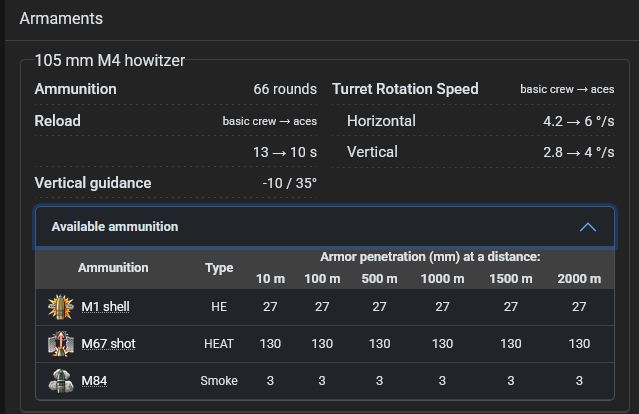Click the 500 m distance column header
639x414 pixels.
click(x=379, y=278)
